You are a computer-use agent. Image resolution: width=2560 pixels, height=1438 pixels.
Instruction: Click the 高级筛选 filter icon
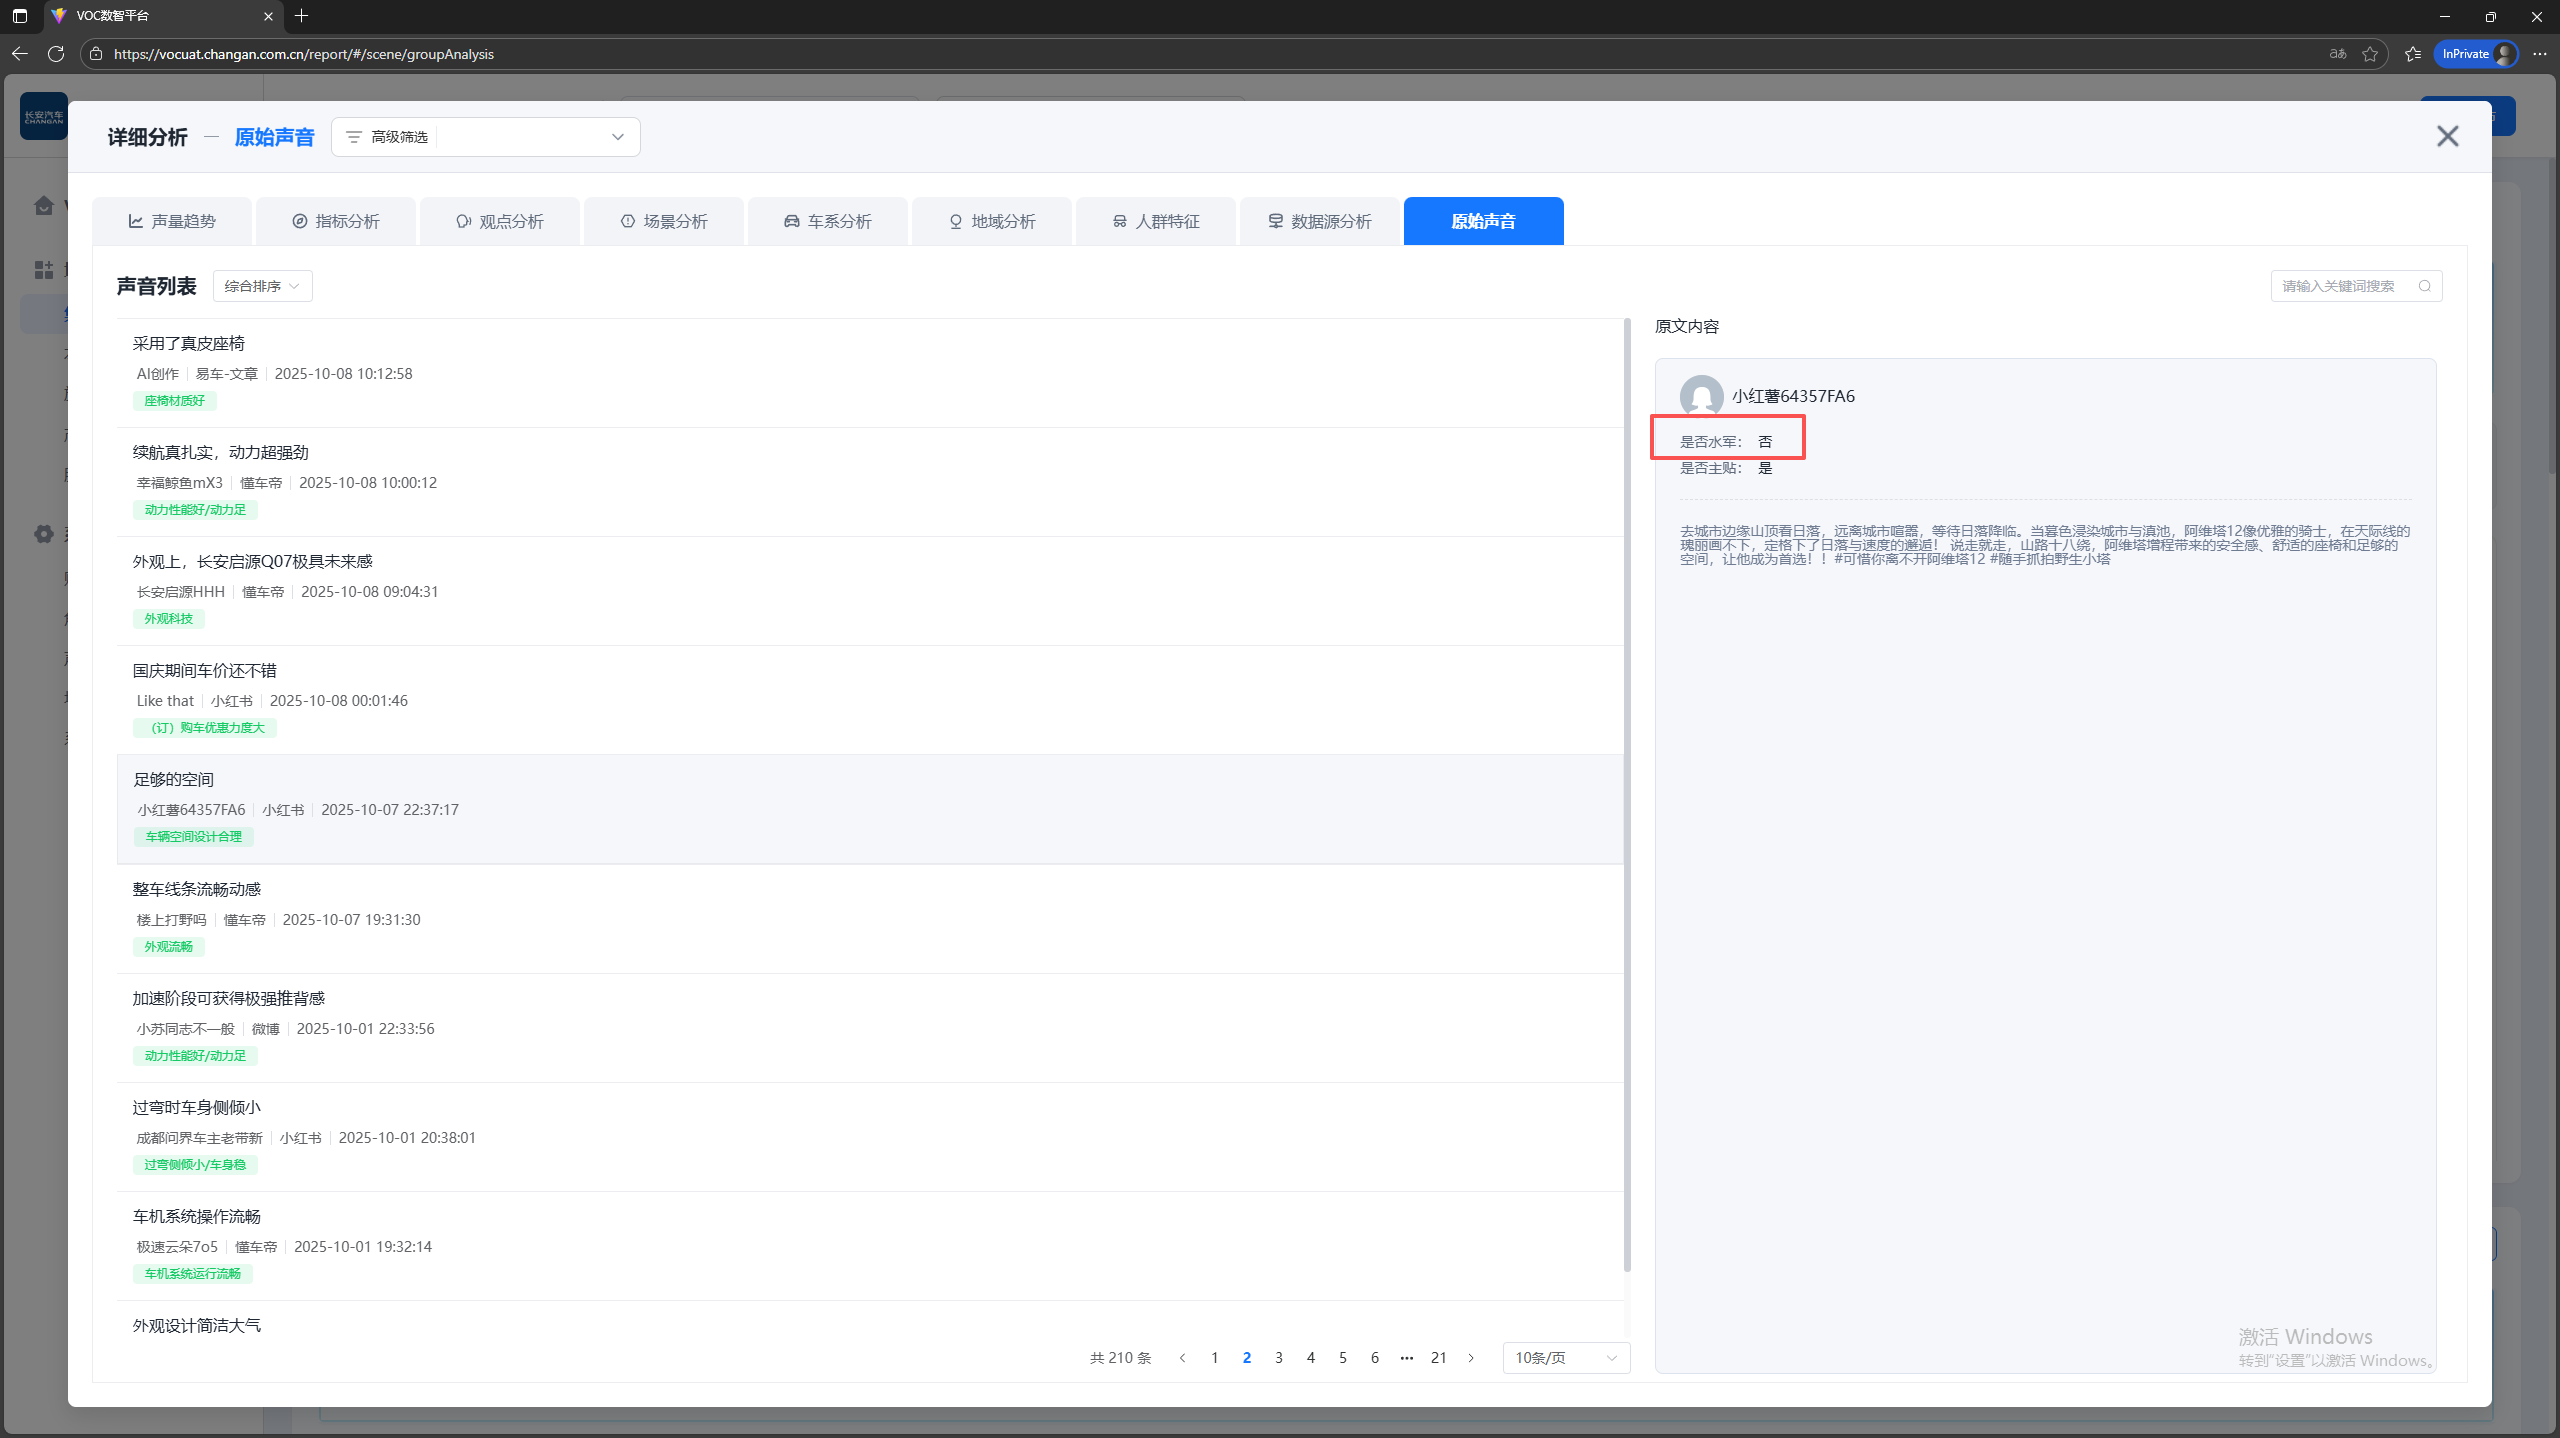point(353,137)
